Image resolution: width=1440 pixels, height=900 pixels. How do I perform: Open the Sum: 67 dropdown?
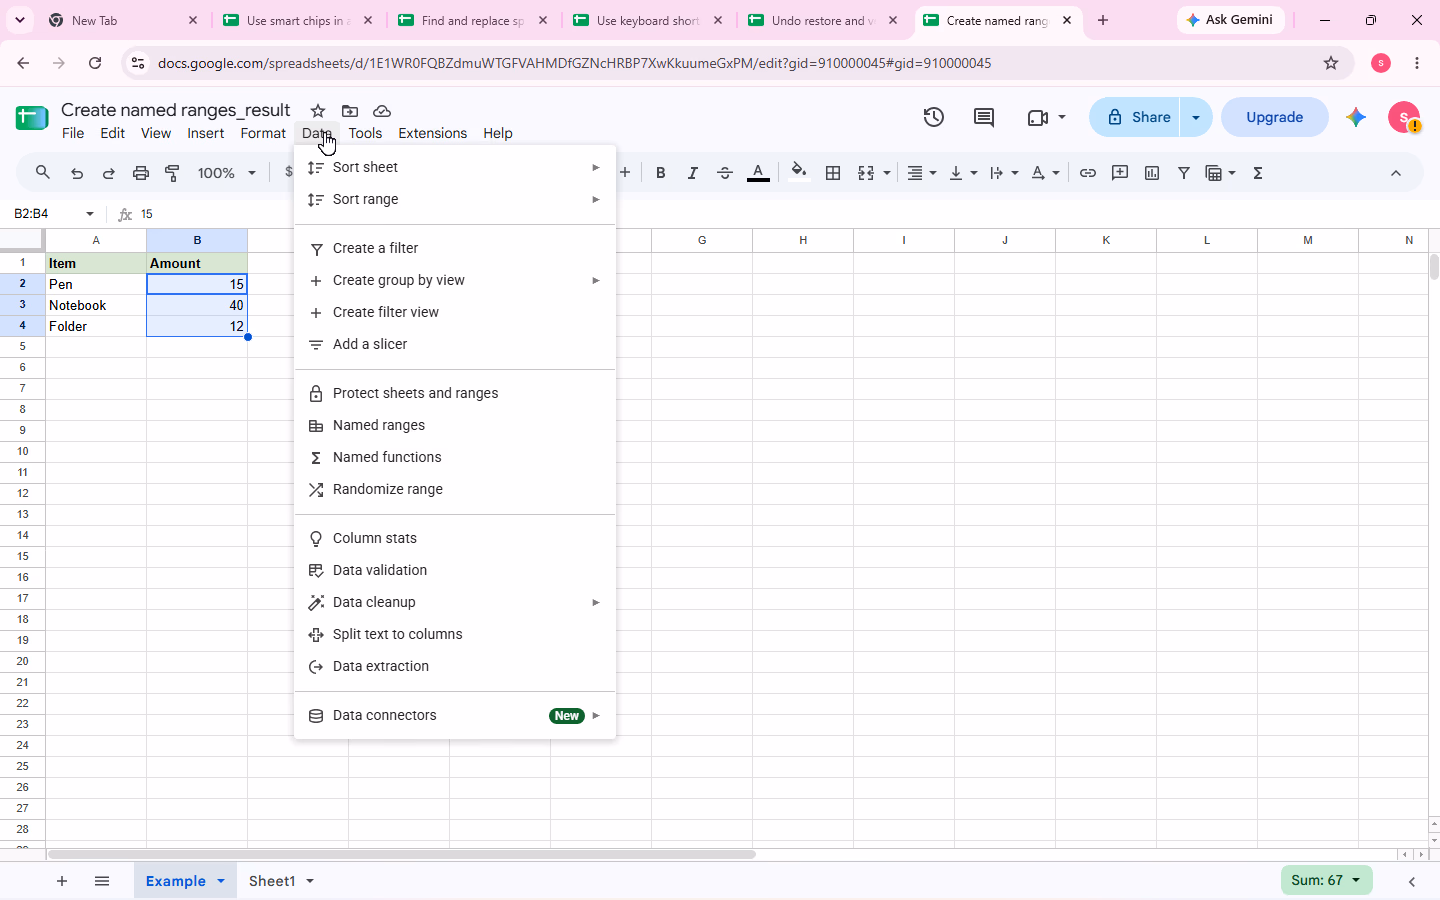click(1326, 880)
